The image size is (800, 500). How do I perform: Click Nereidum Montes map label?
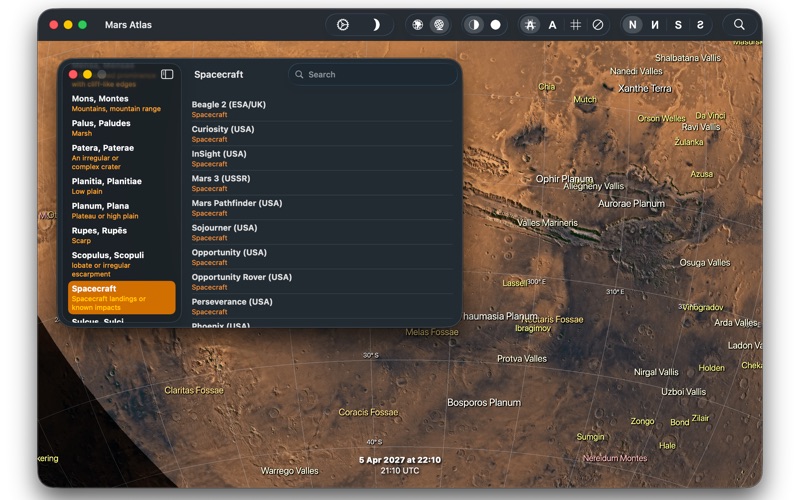coord(615,458)
